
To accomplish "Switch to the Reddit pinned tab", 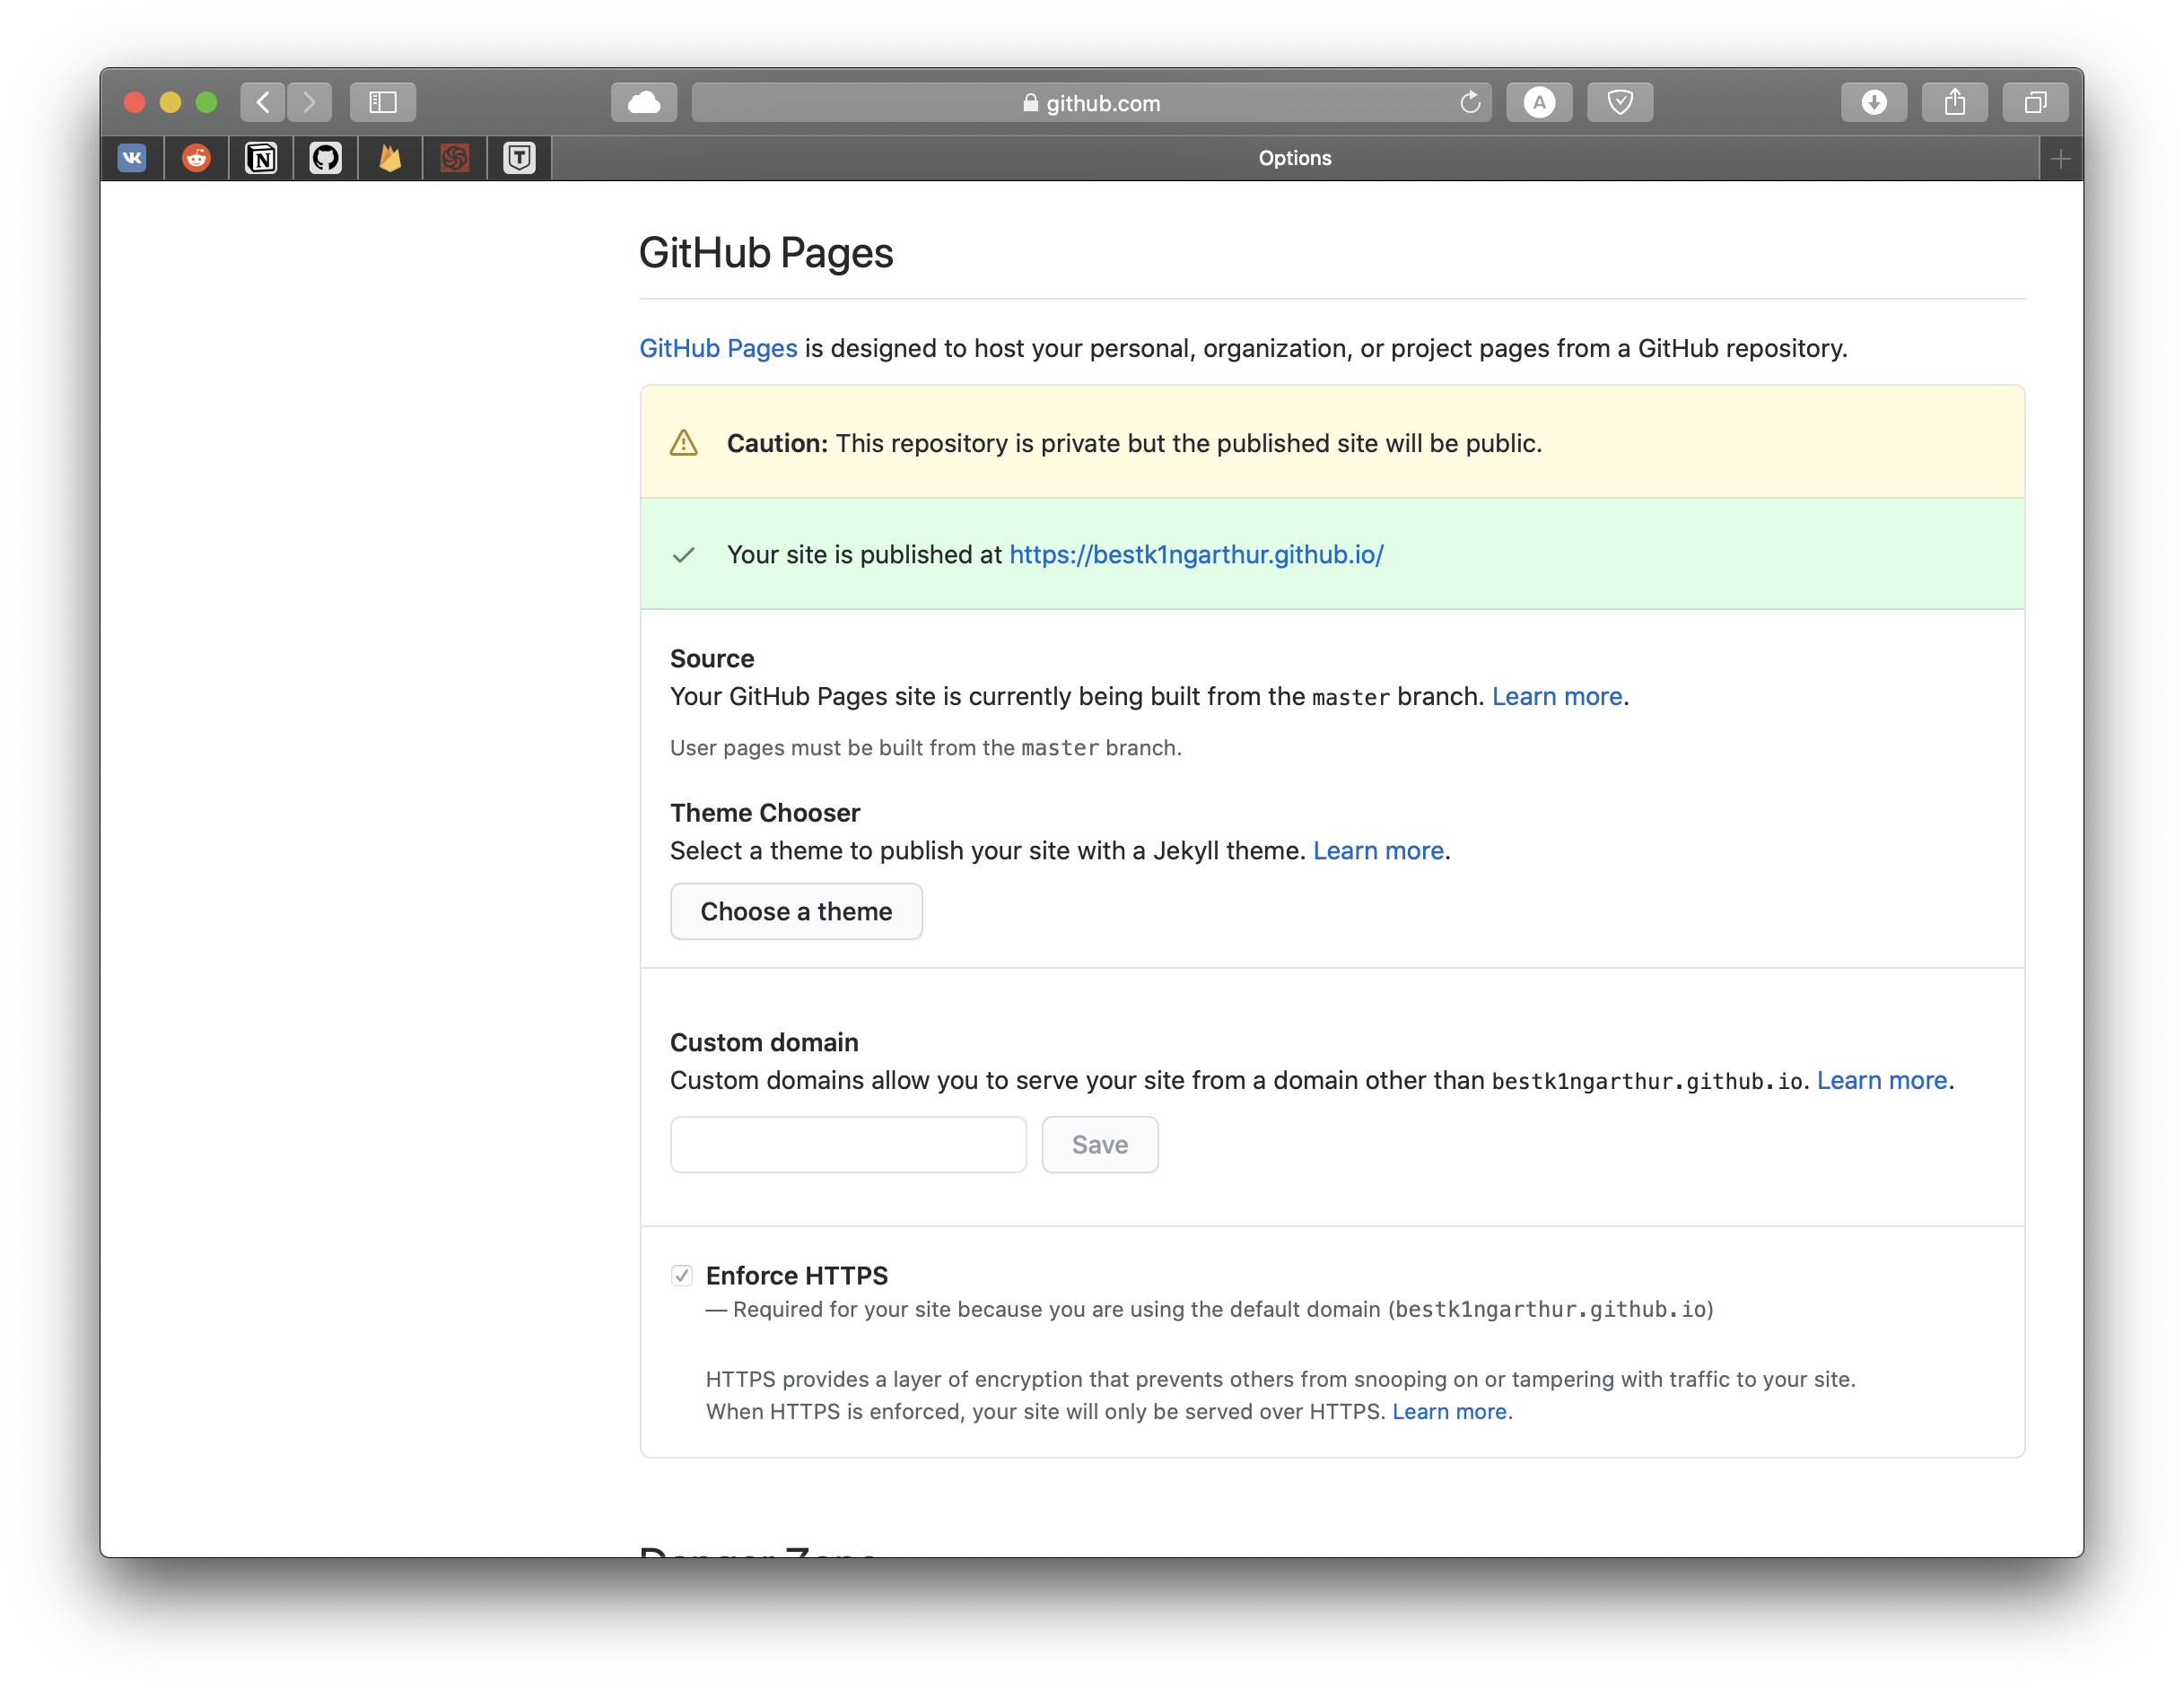I will (x=197, y=158).
